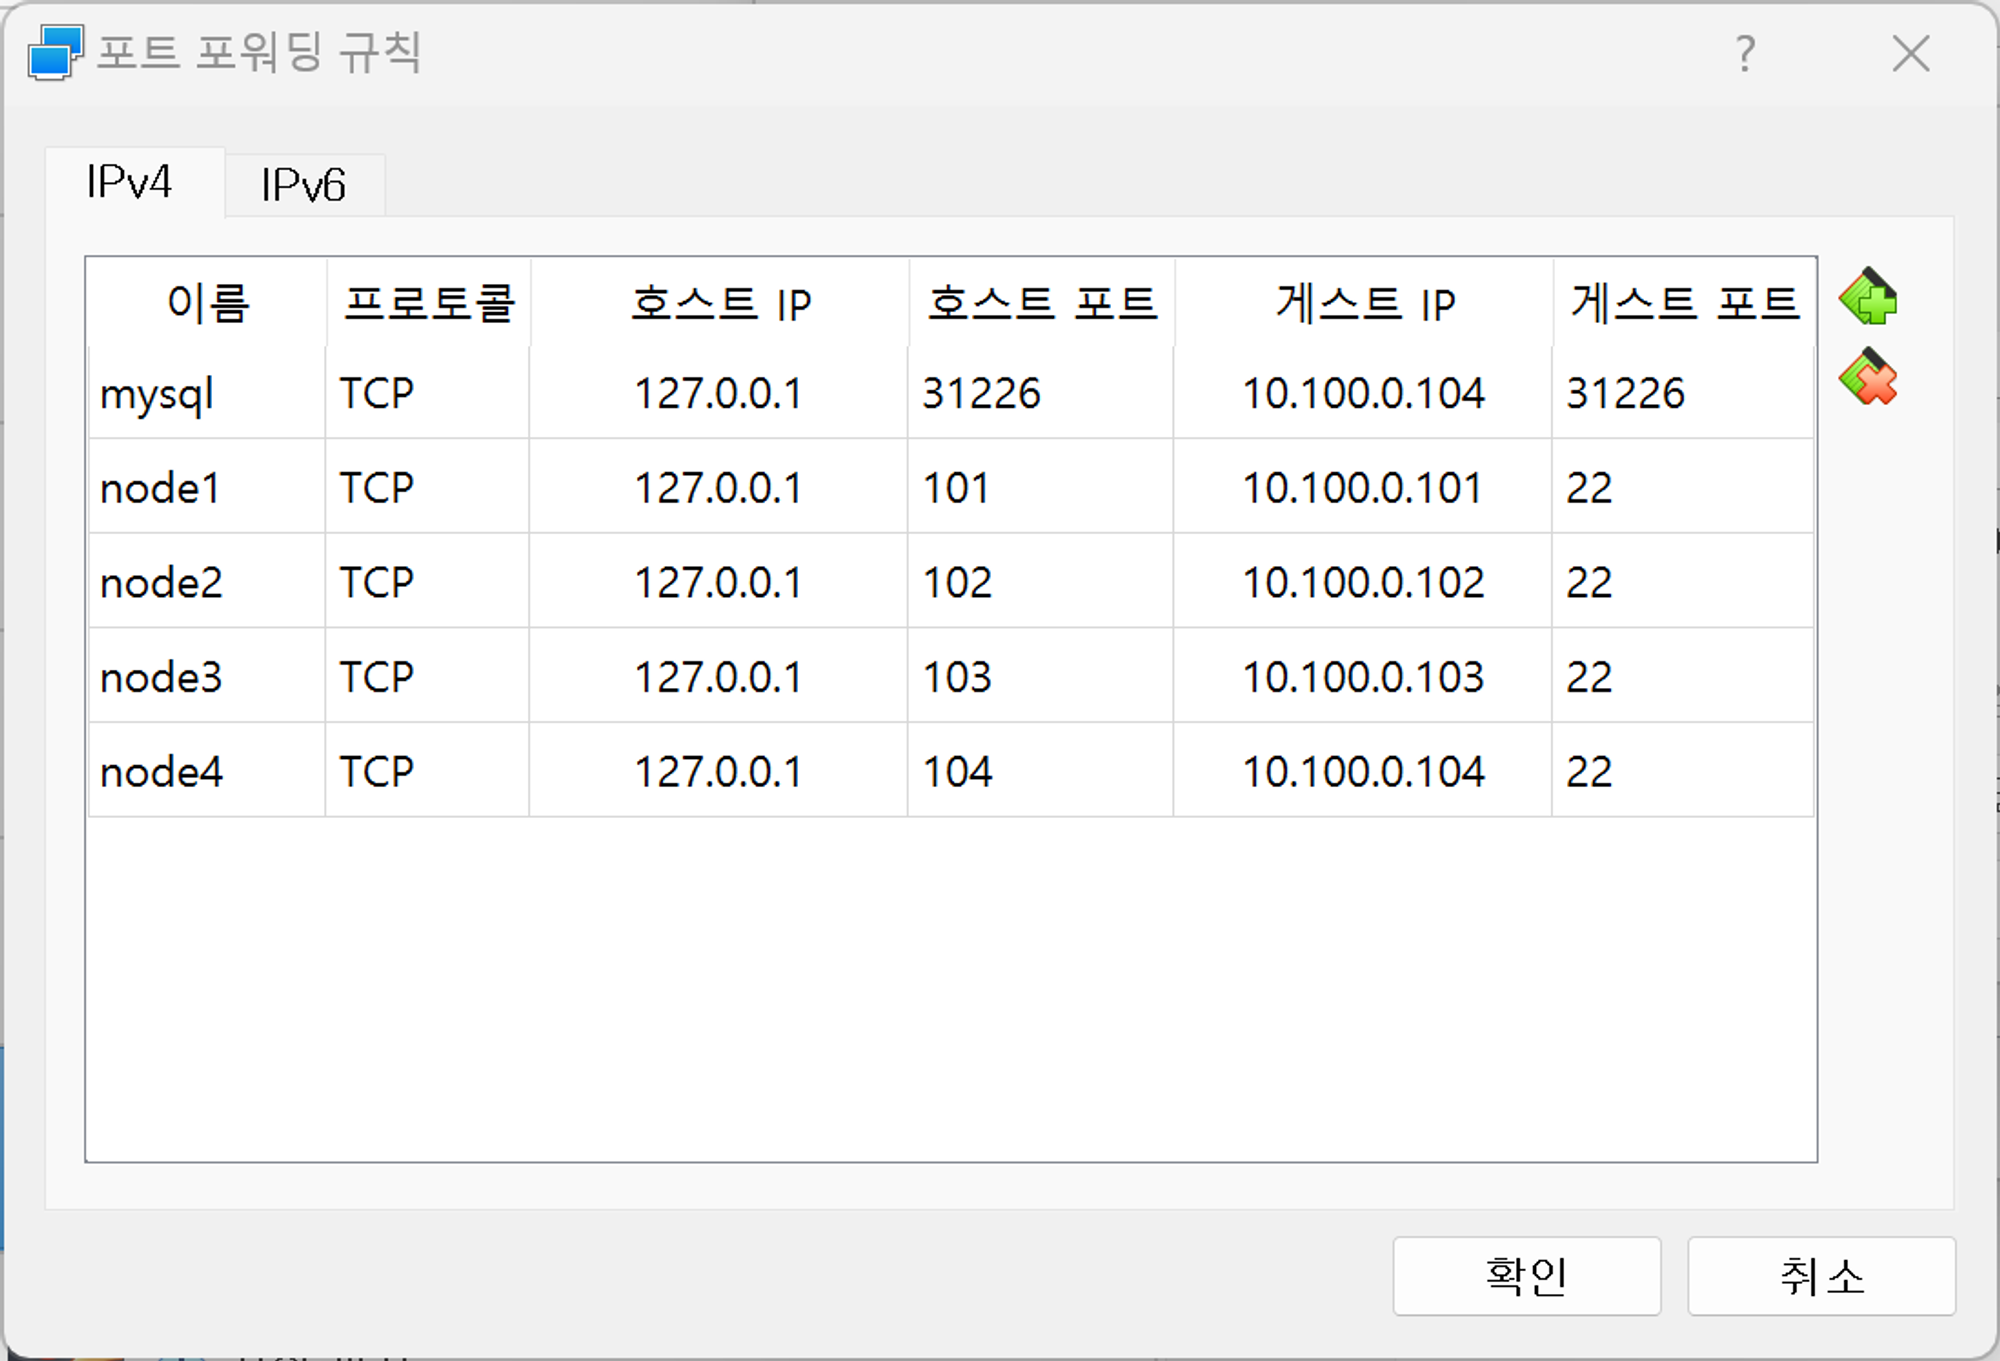The image size is (2000, 1361).
Task: Open the protocol TCP cell for node3
Action: (x=377, y=677)
